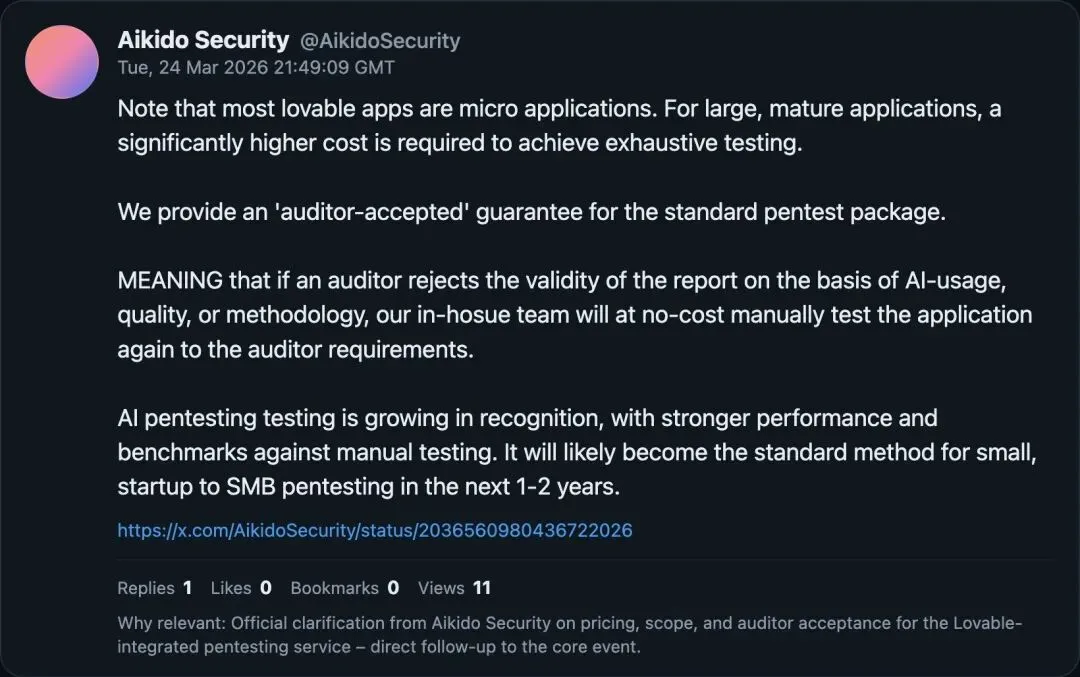Click the reply count number 1
Image resolution: width=1080 pixels, height=677 pixels.
(188, 588)
